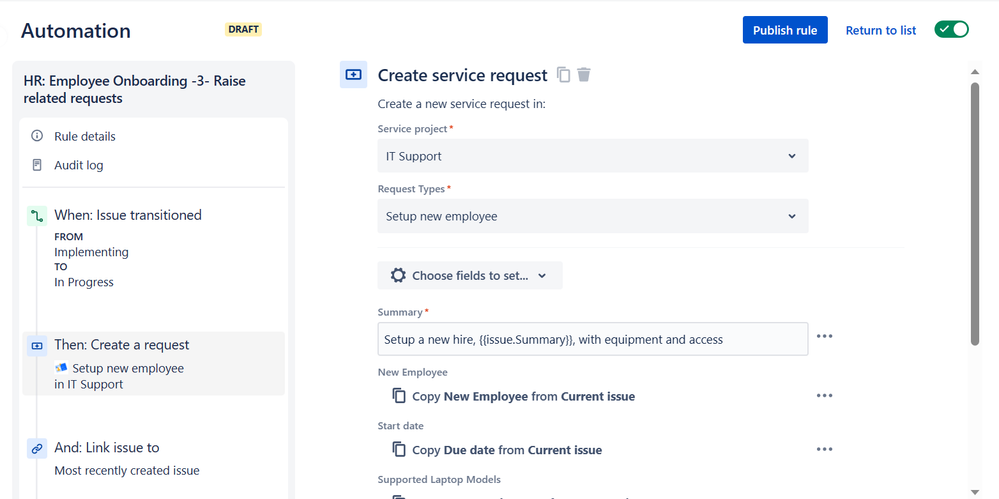Click the vertical scrollbar thumb

974,213
